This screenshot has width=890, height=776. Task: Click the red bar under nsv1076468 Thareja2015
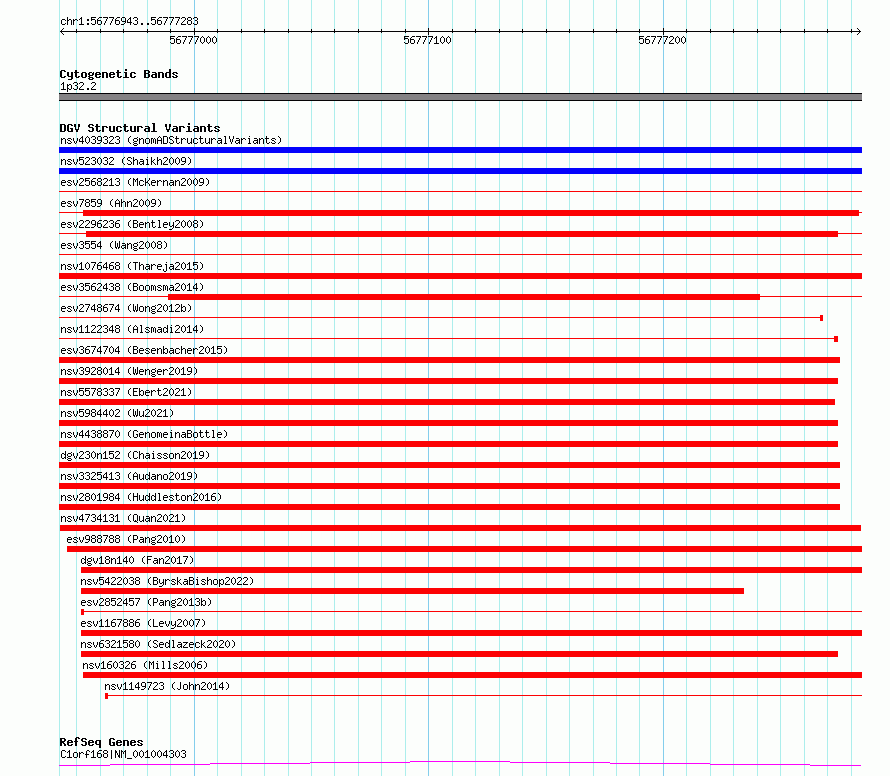(460, 276)
